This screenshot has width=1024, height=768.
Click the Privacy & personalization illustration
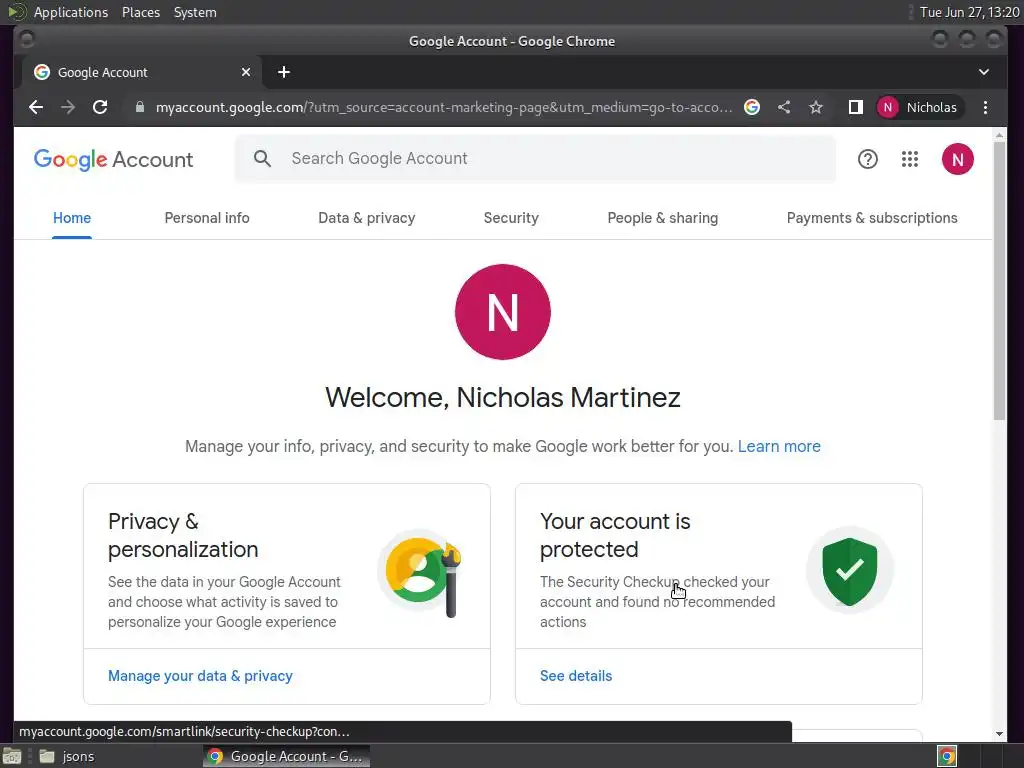point(421,573)
